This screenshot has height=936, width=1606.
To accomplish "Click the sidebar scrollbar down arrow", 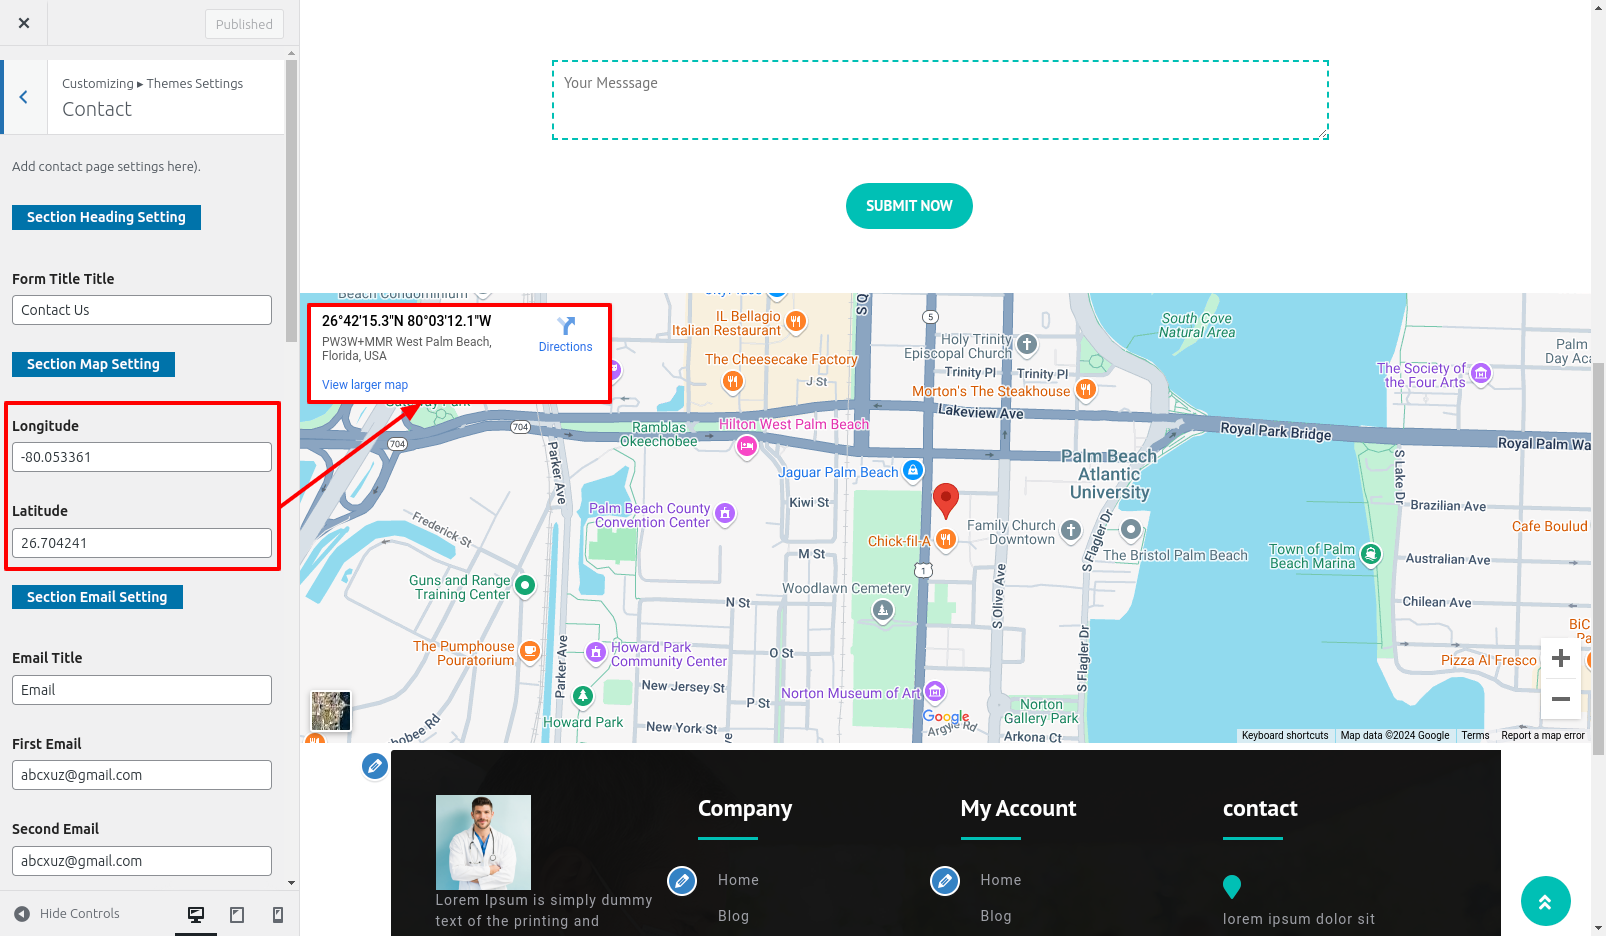I will pos(291,883).
